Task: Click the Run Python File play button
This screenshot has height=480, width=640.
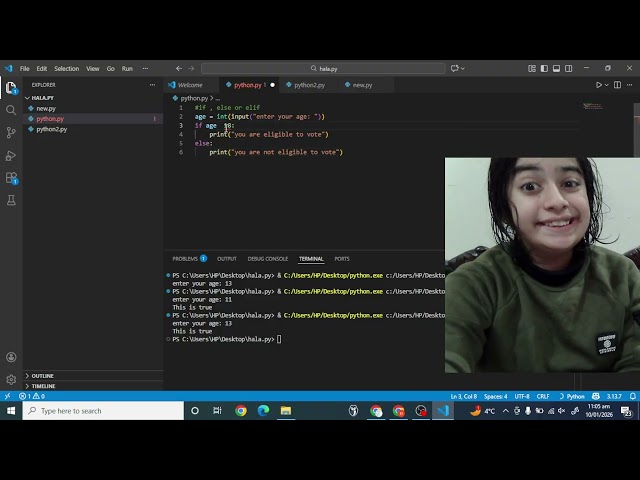Action: pyautogui.click(x=598, y=85)
